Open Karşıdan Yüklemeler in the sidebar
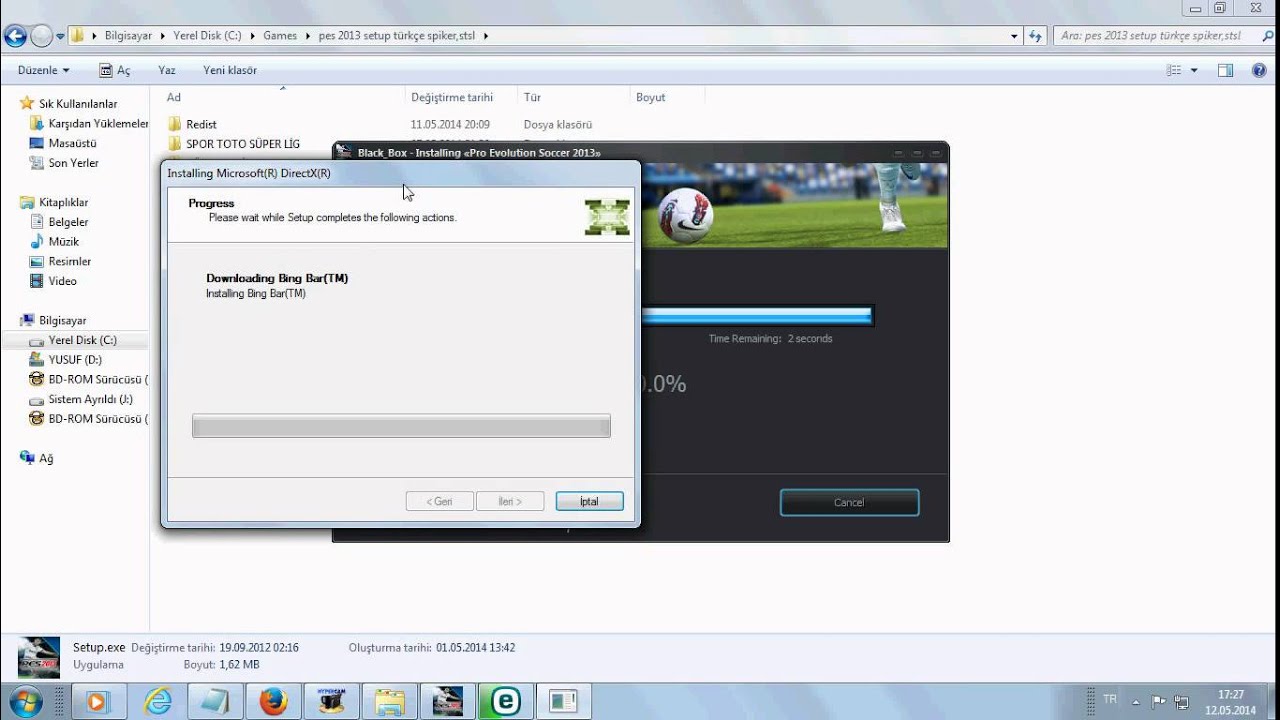1280x720 pixels. point(98,123)
